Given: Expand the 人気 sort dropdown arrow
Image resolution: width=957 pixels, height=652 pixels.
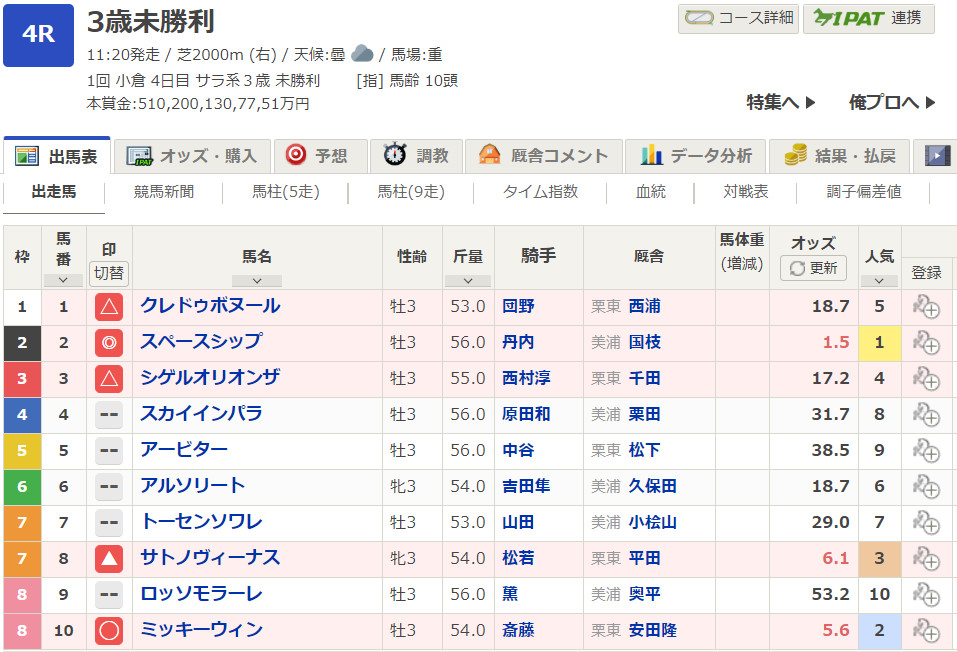Looking at the screenshot, I should click(x=879, y=281).
